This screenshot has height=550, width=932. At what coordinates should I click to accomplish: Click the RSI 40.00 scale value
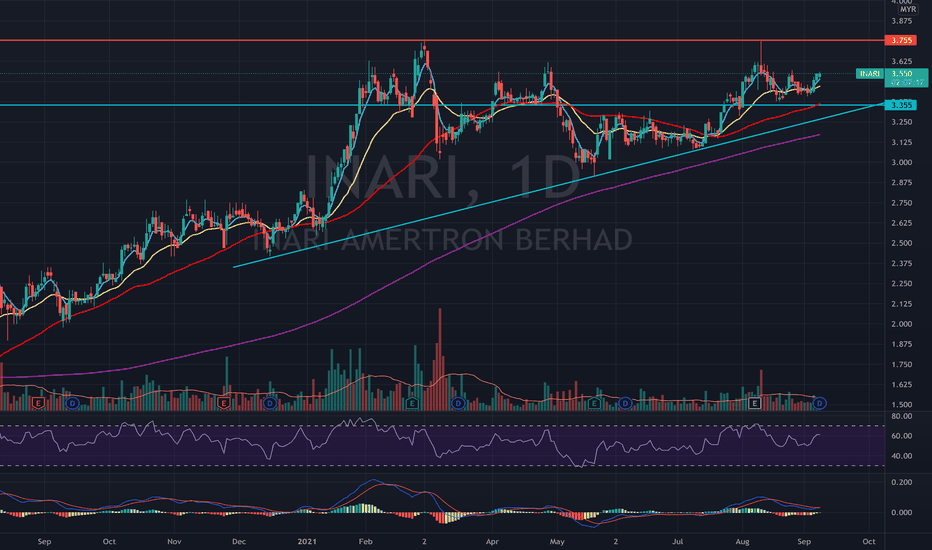tap(902, 456)
